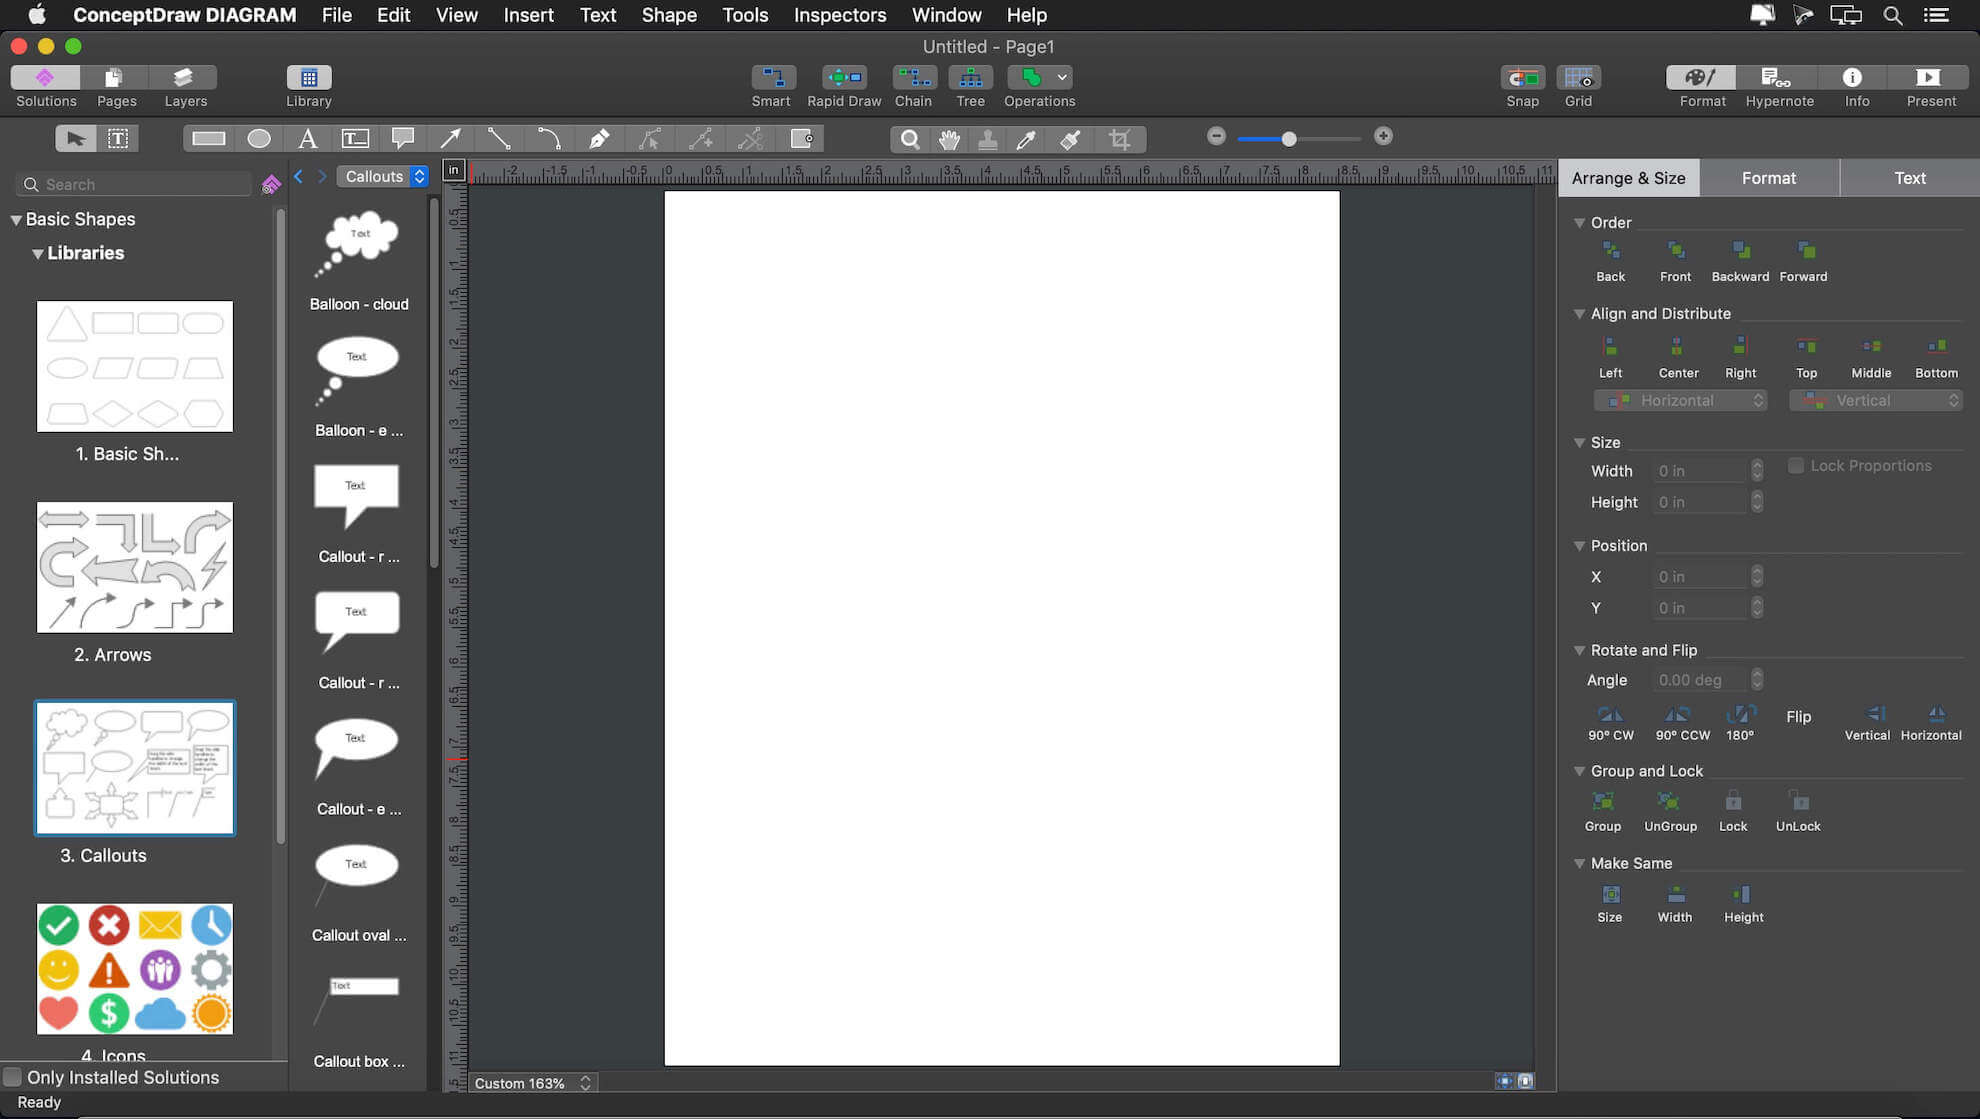This screenshot has height=1119, width=1980.
Task: Check the Lock Proportions box
Action: 1796,466
